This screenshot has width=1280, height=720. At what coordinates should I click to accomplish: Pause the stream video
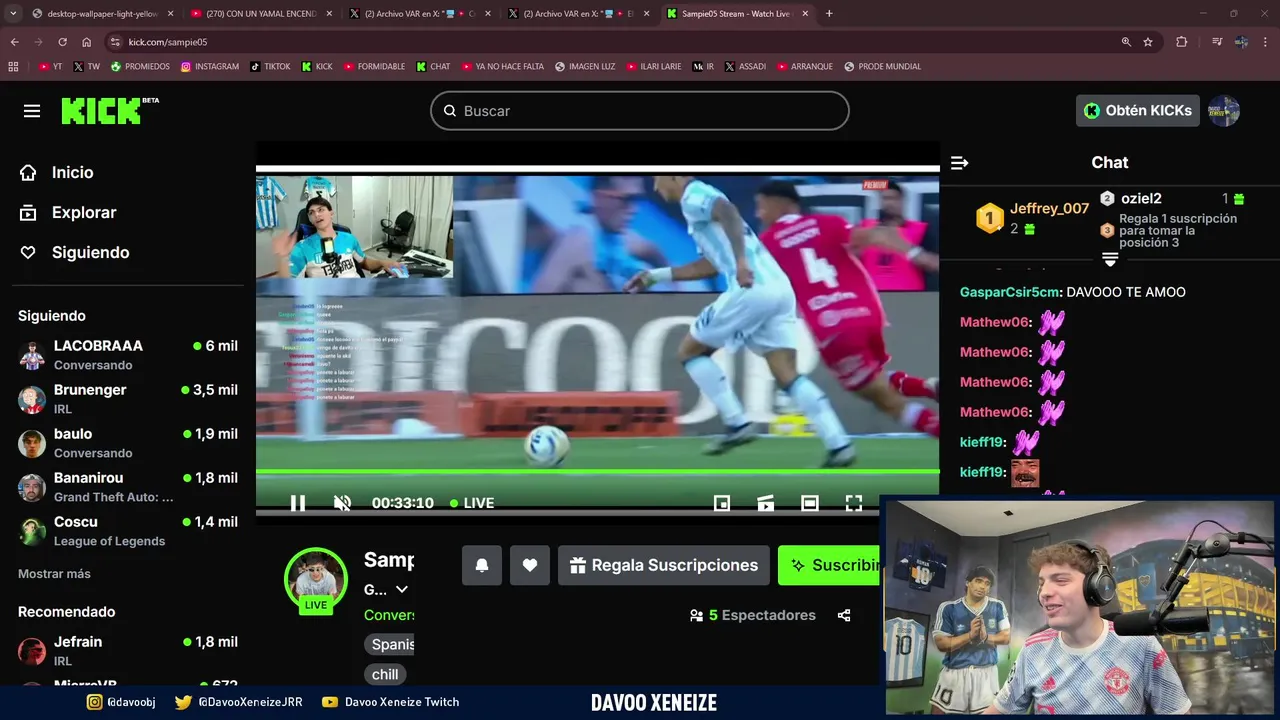(298, 503)
